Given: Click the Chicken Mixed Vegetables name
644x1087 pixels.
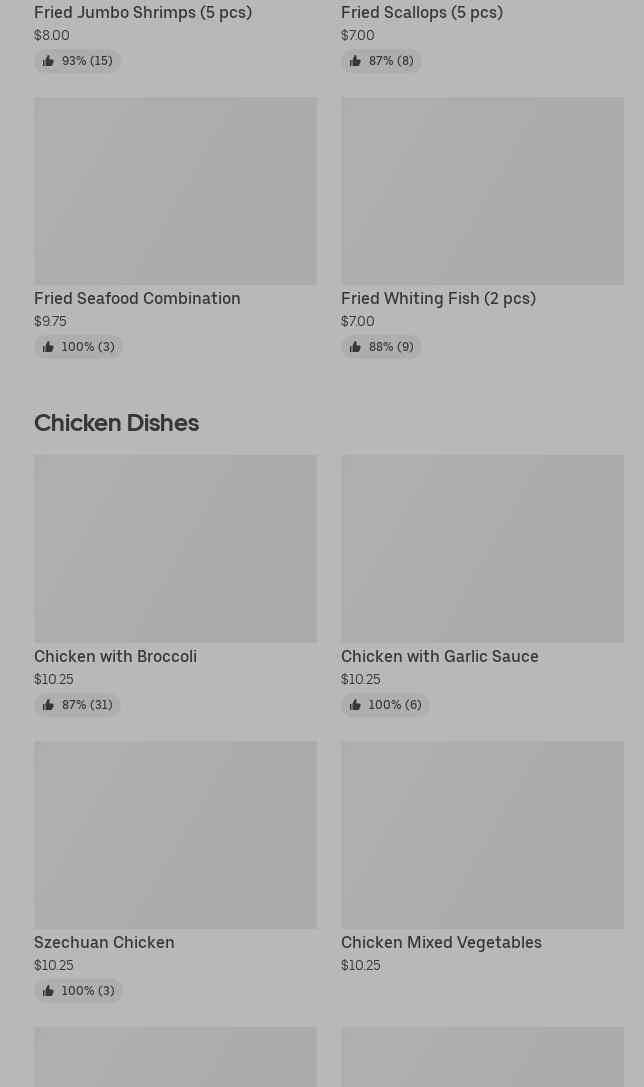Looking at the screenshot, I should 441,942.
